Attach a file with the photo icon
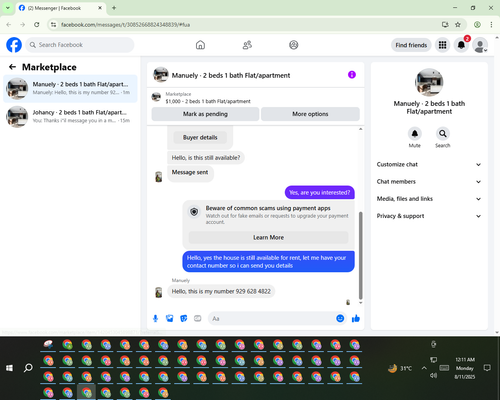The width and height of the screenshot is (500, 400). 170,319
